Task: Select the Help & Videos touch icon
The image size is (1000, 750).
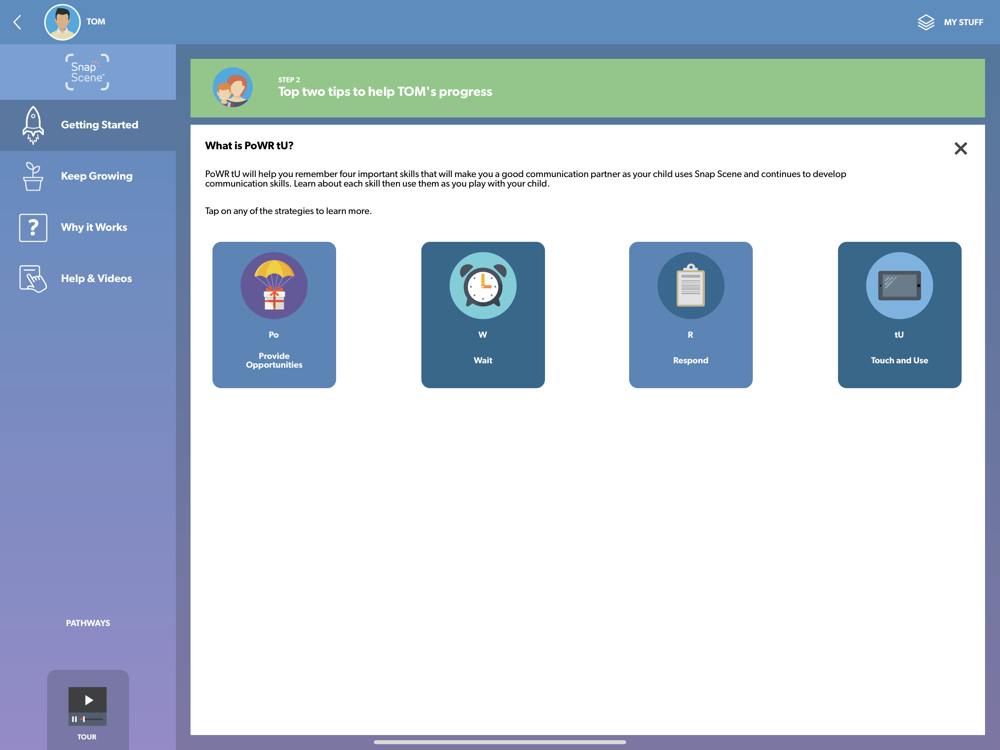Action: pos(33,279)
